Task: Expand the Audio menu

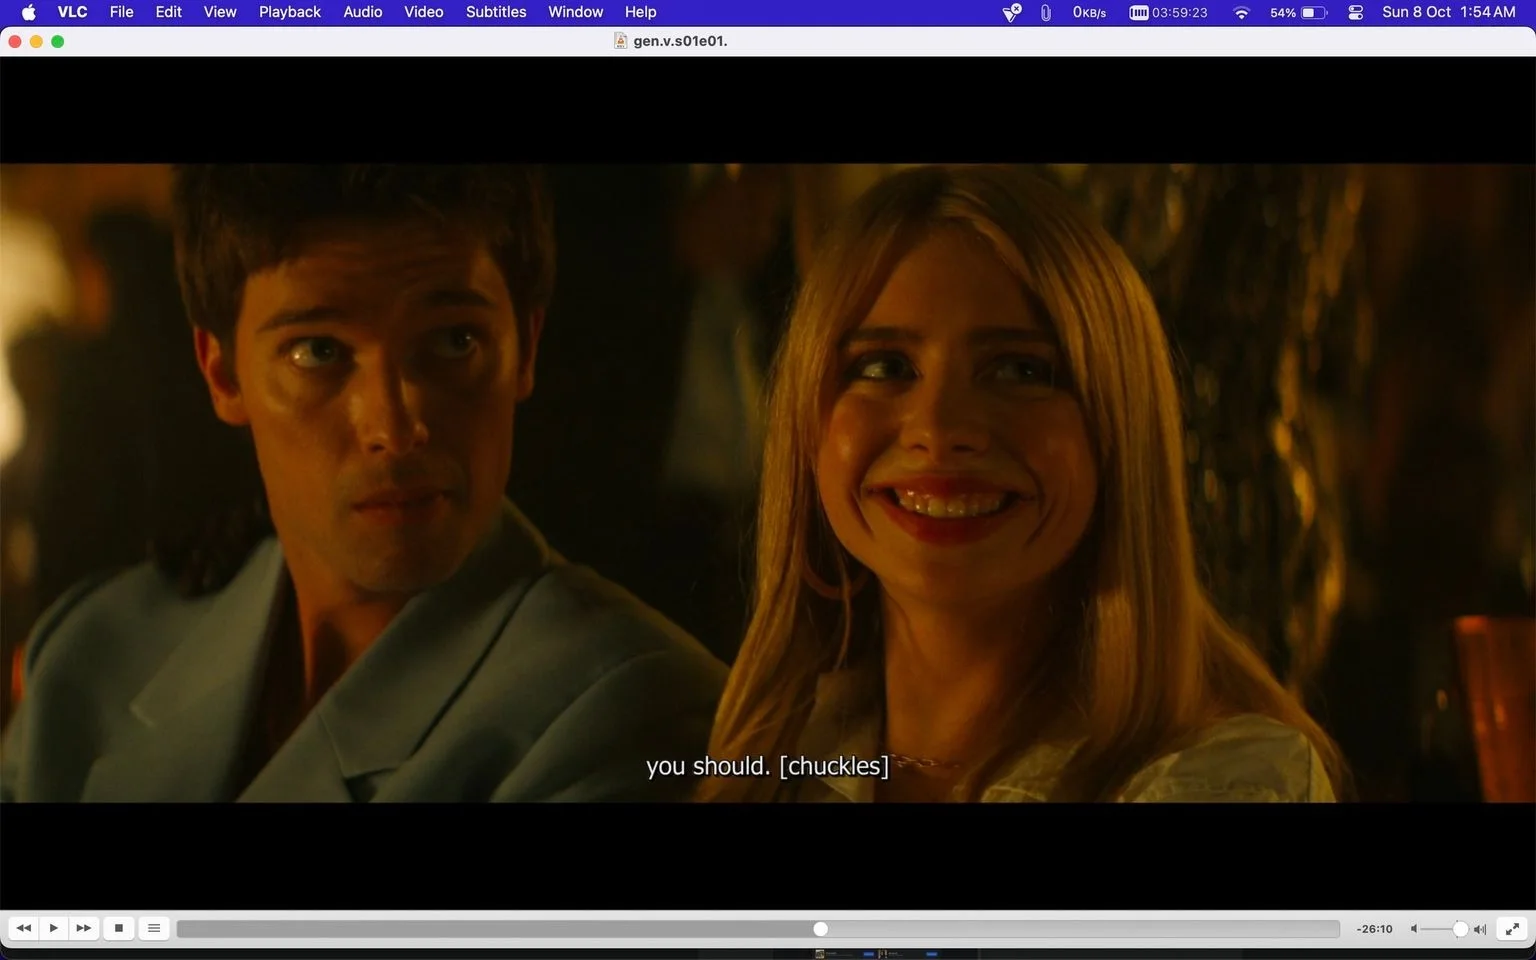Action: [x=363, y=12]
